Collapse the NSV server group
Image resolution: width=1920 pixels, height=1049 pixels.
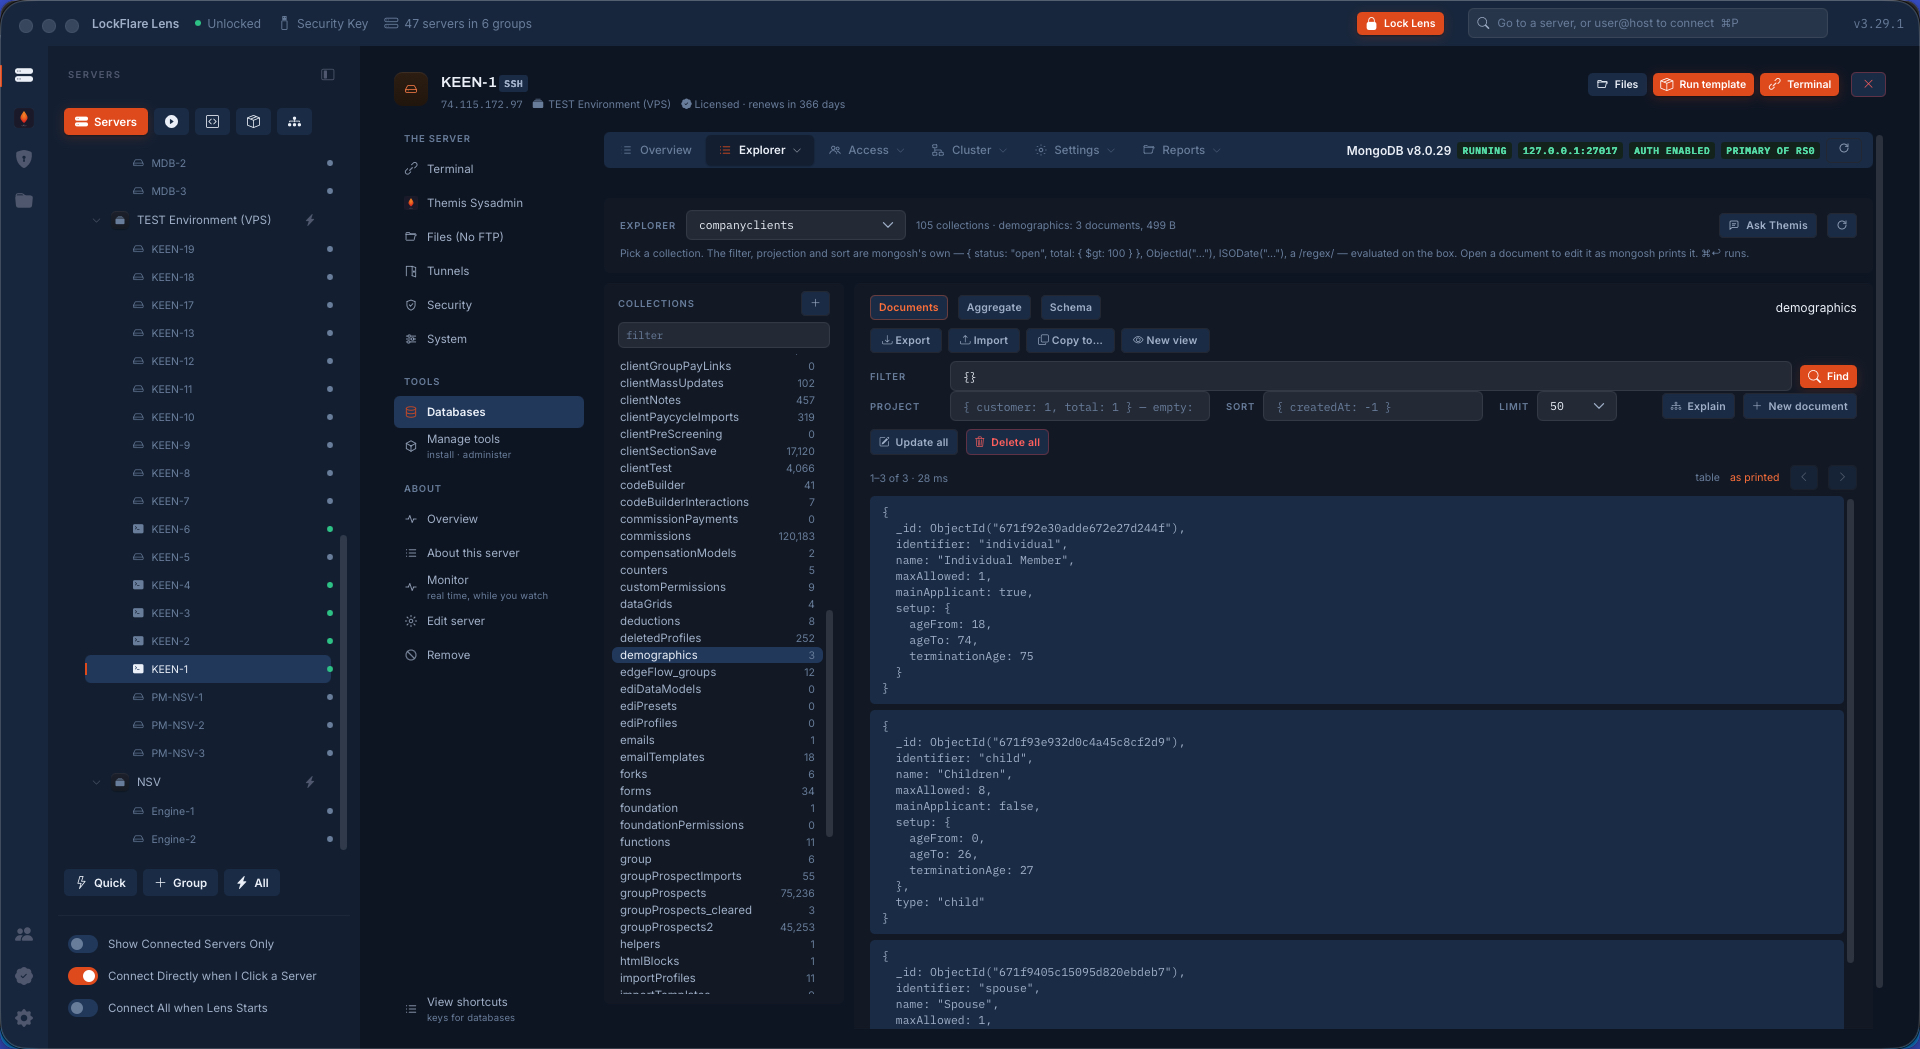tap(97, 782)
